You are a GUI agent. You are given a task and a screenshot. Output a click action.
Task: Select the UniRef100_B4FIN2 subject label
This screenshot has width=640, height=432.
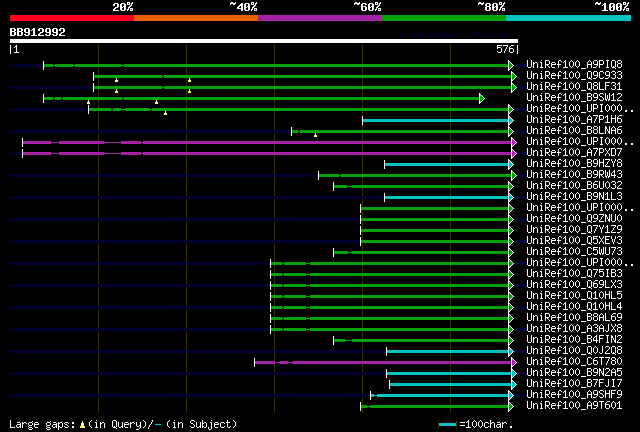point(574,340)
